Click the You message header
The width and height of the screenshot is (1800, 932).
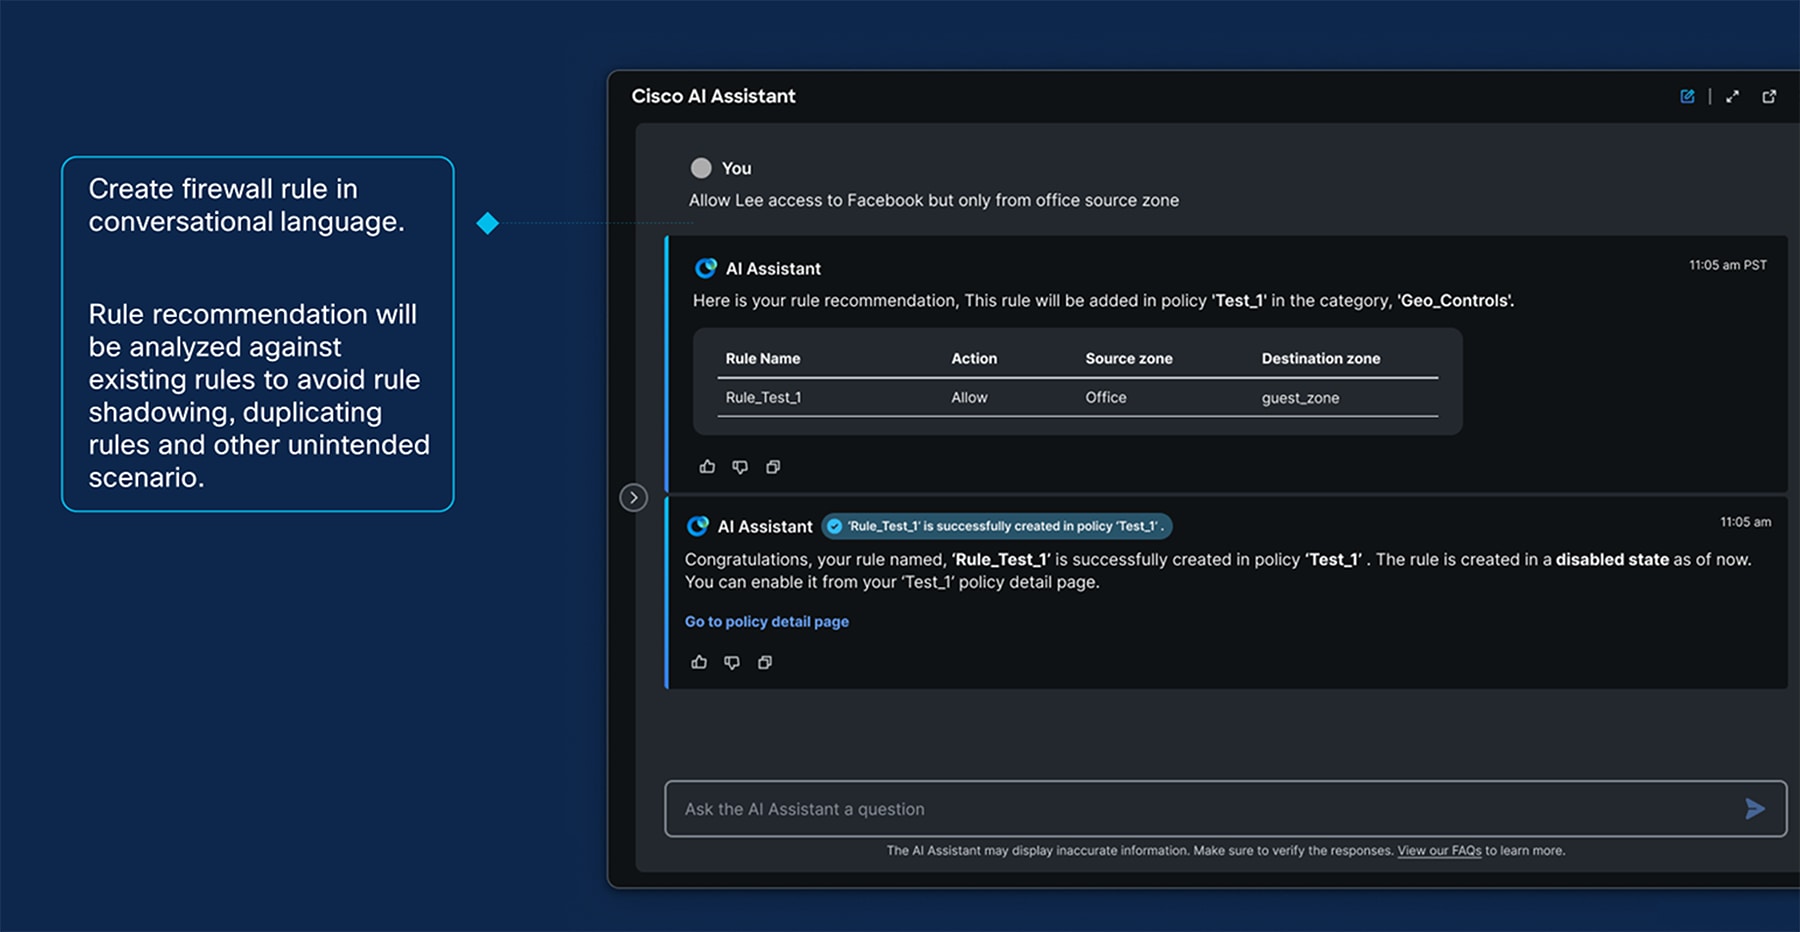(722, 168)
